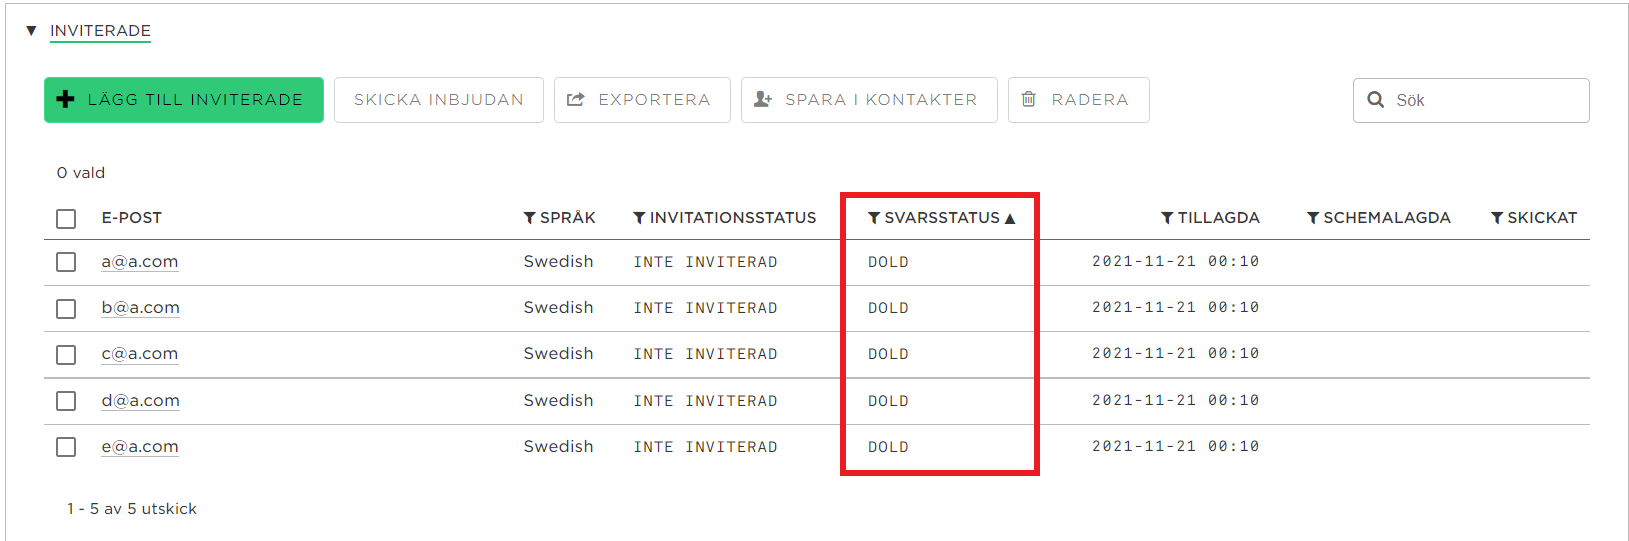Click the contact-add icon on SPARA button

[x=763, y=99]
